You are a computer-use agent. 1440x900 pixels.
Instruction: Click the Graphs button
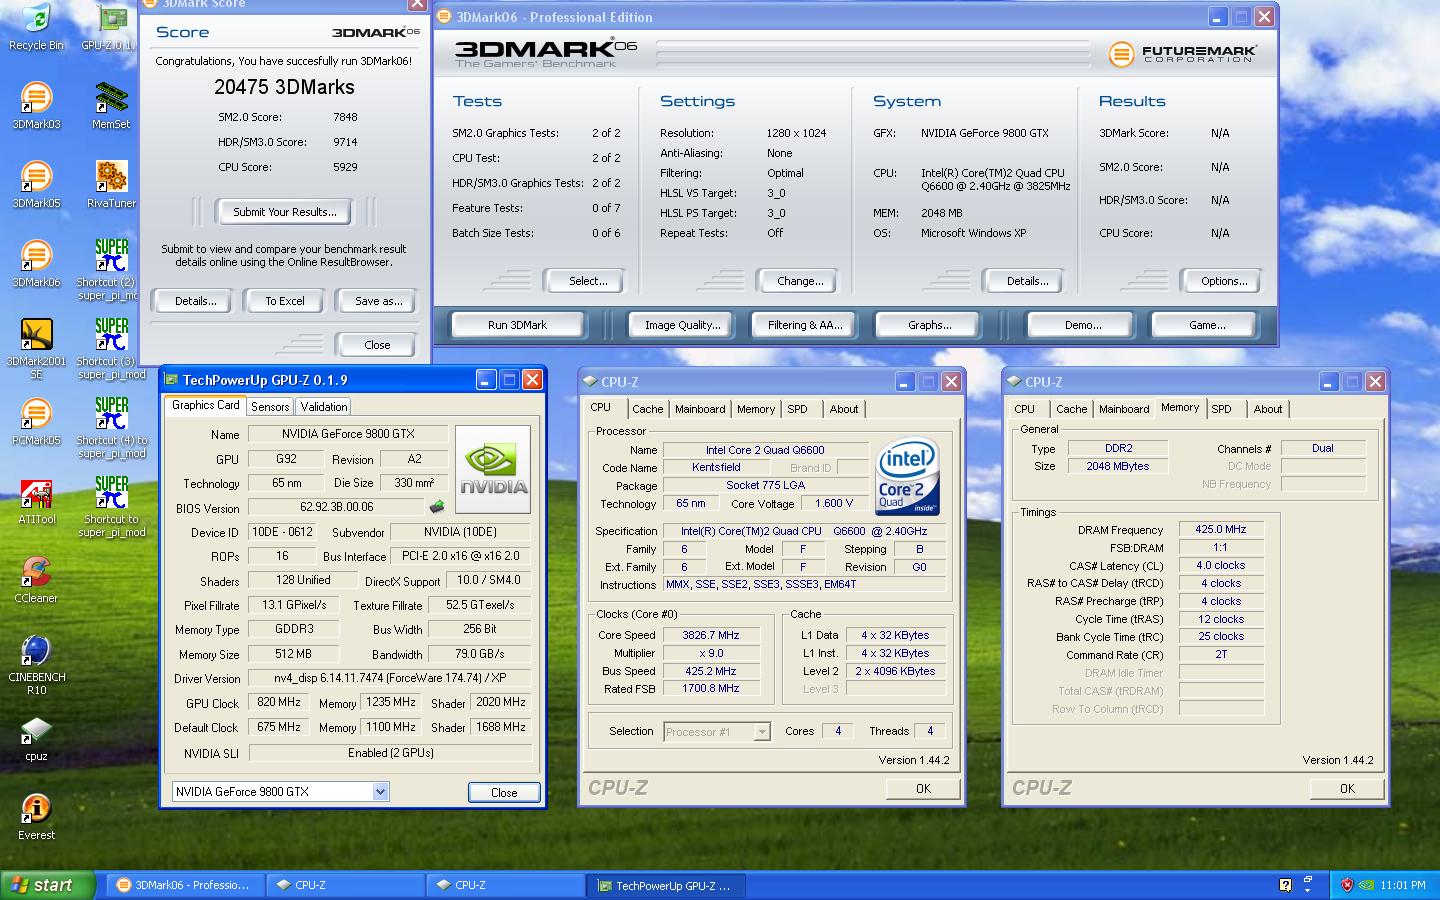pos(930,325)
